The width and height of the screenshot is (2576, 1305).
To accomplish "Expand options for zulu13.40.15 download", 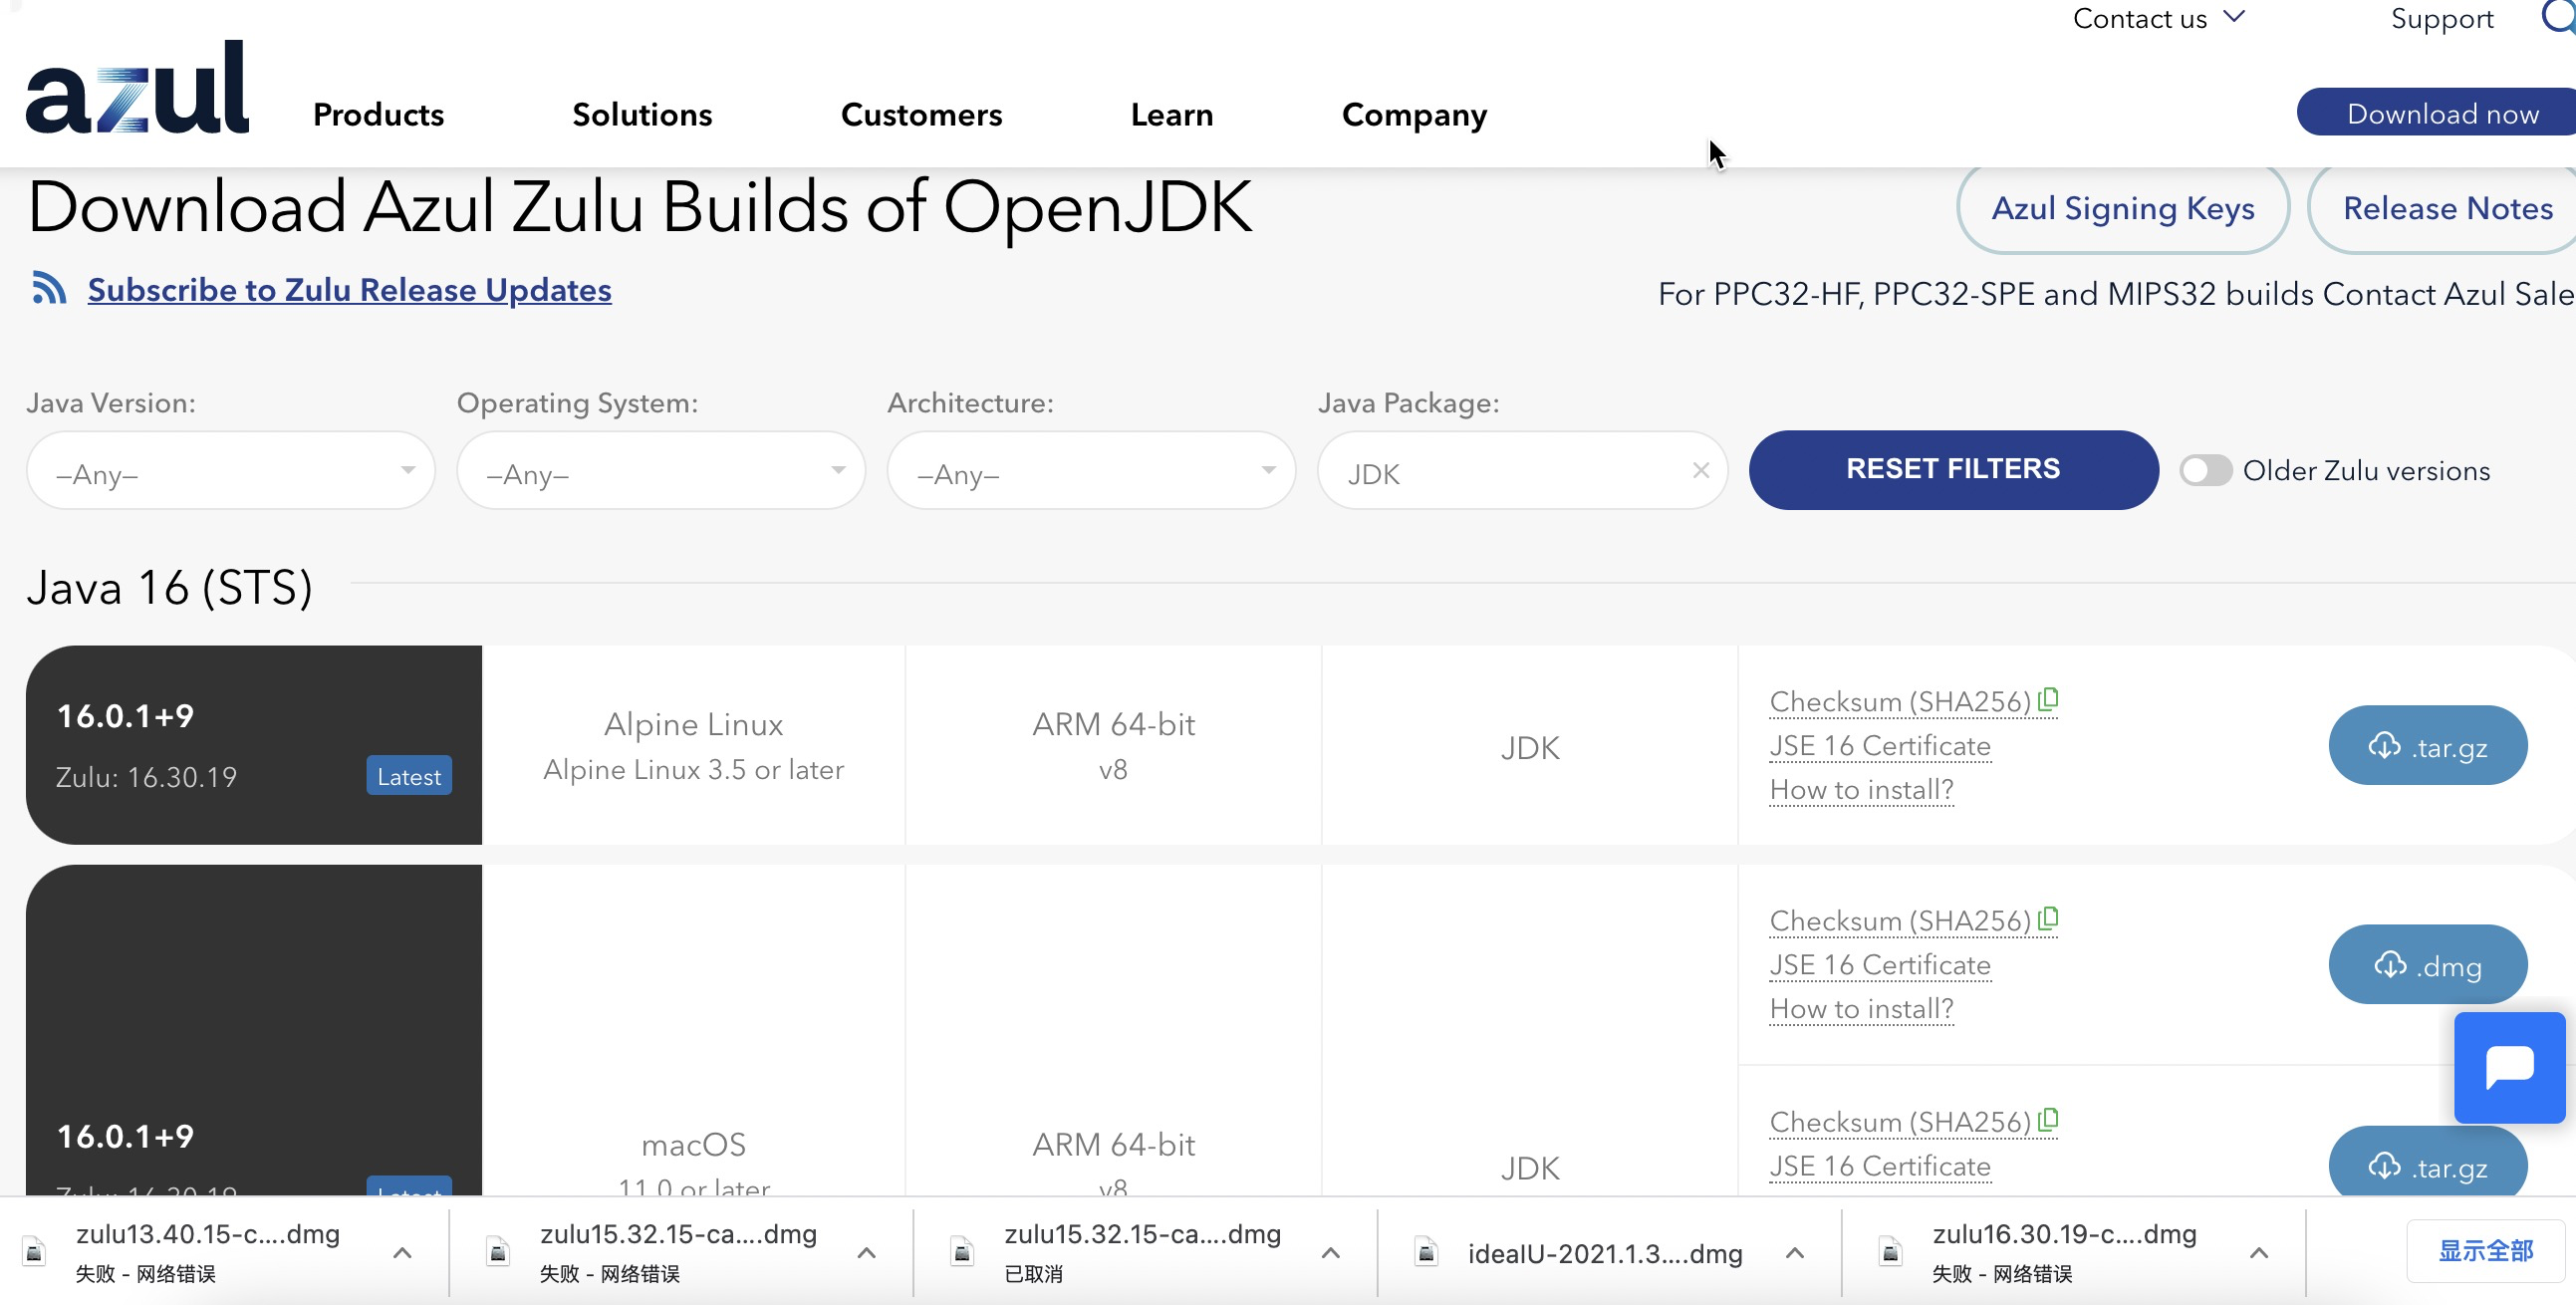I will click(x=403, y=1252).
